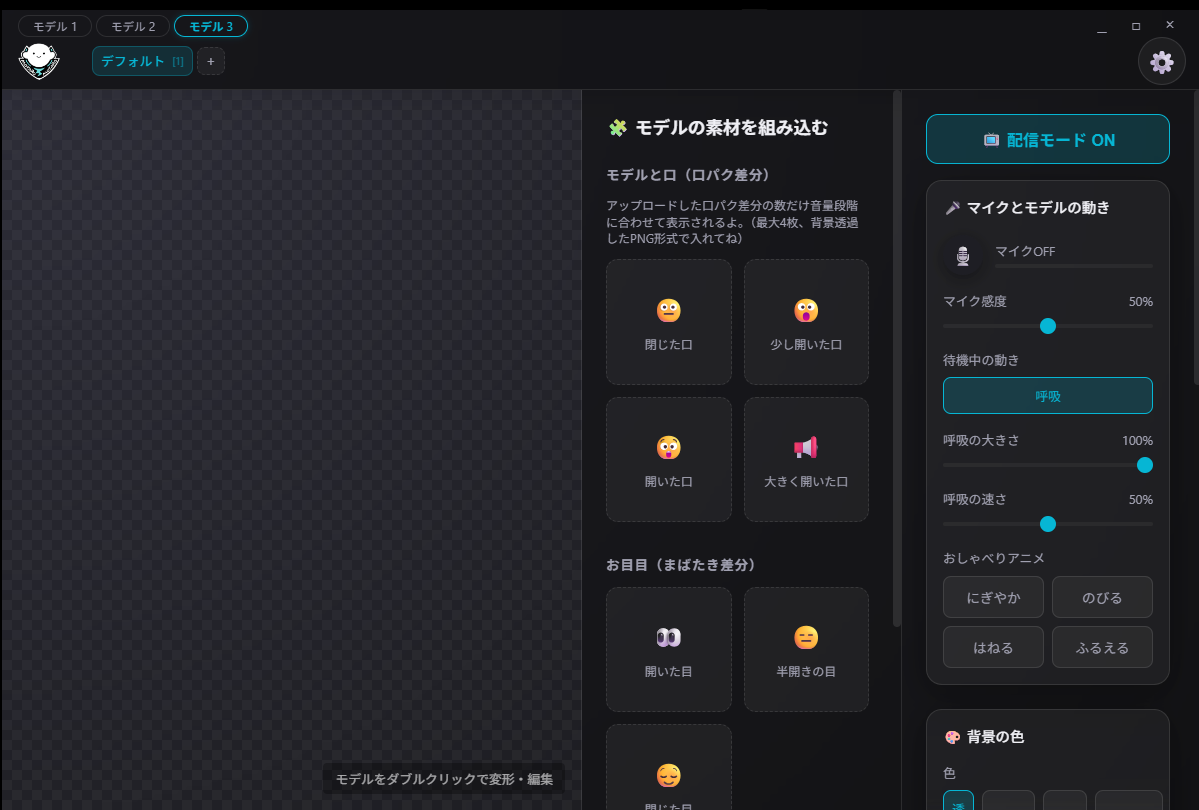Click the おしゃべりアニメ label

[993, 558]
